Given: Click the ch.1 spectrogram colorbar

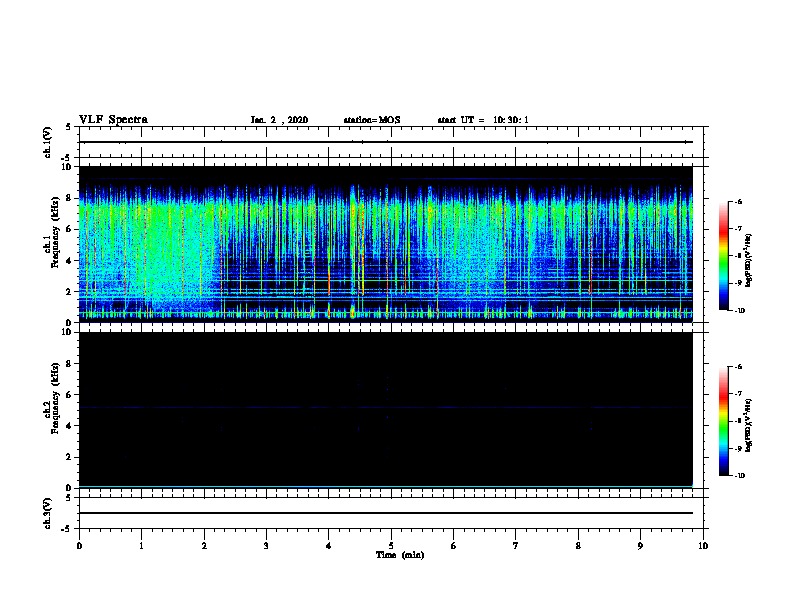Looking at the screenshot, I should coord(723,256).
